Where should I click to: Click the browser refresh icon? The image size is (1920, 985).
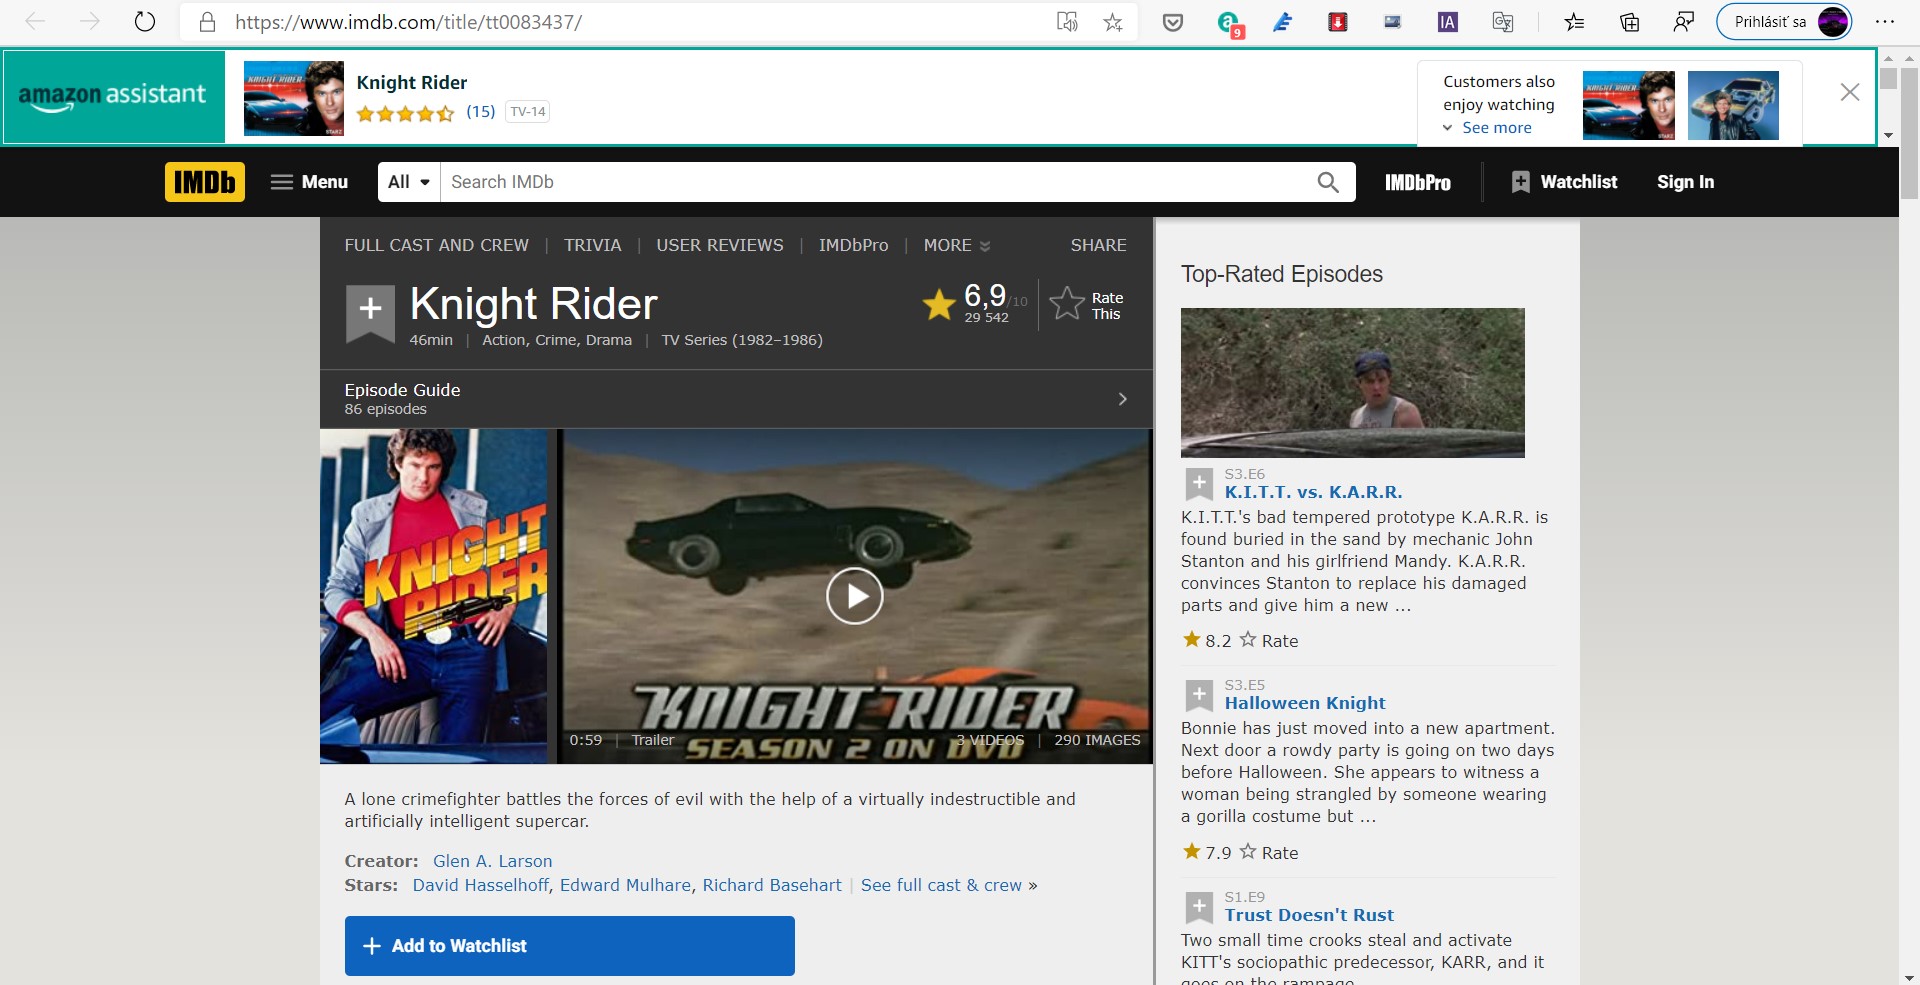(145, 22)
